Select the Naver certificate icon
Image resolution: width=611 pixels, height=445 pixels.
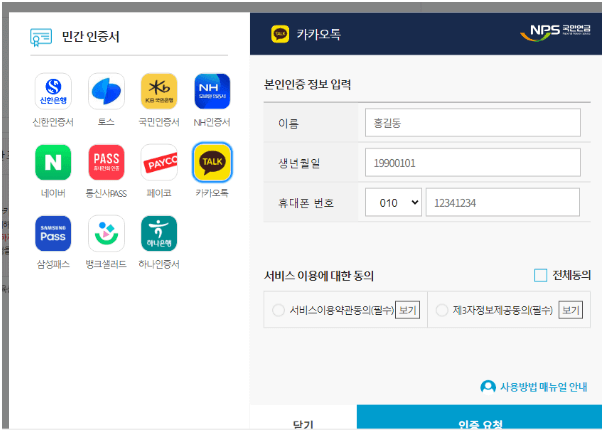point(53,162)
